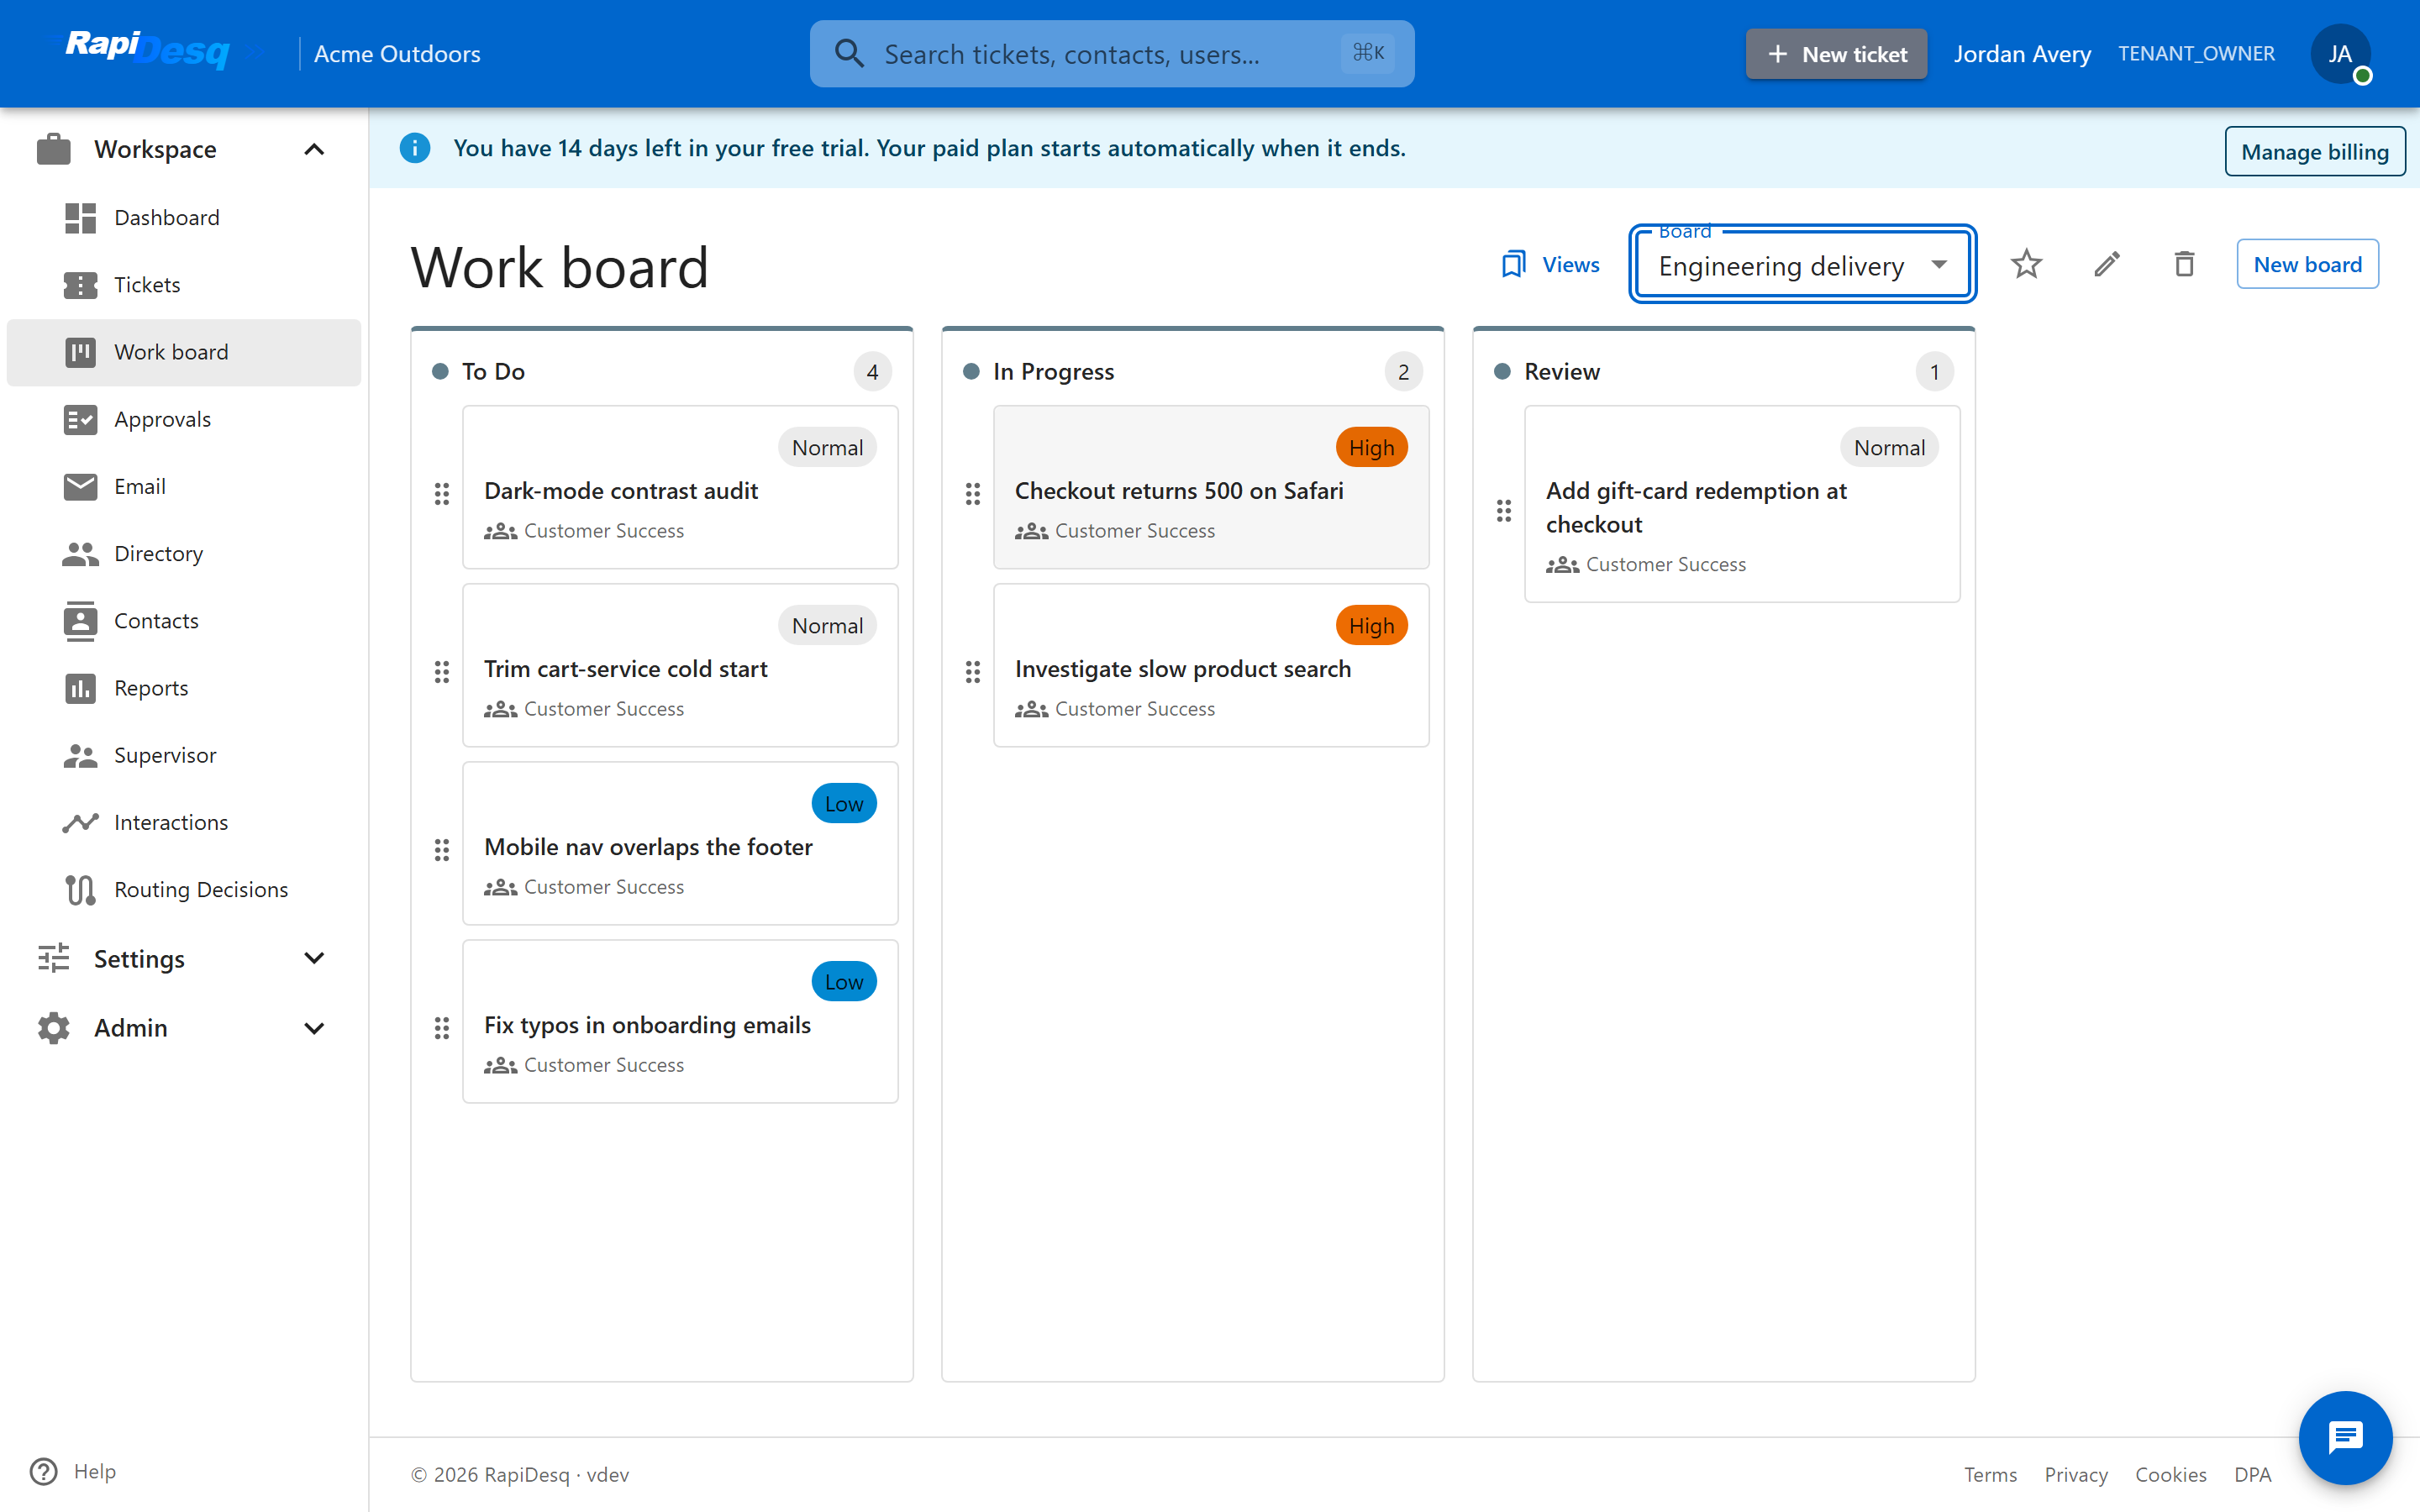Click High priority badge on Investigate slow product search
2420x1512 pixels.
(1371, 626)
